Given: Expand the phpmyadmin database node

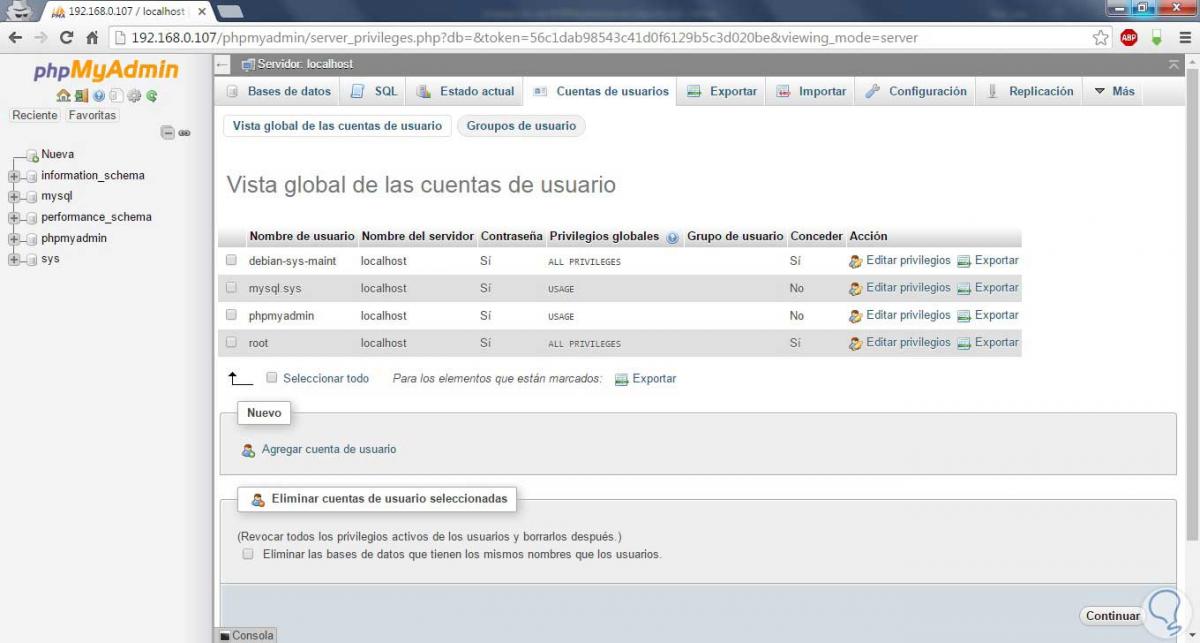Looking at the screenshot, I should click(14, 239).
